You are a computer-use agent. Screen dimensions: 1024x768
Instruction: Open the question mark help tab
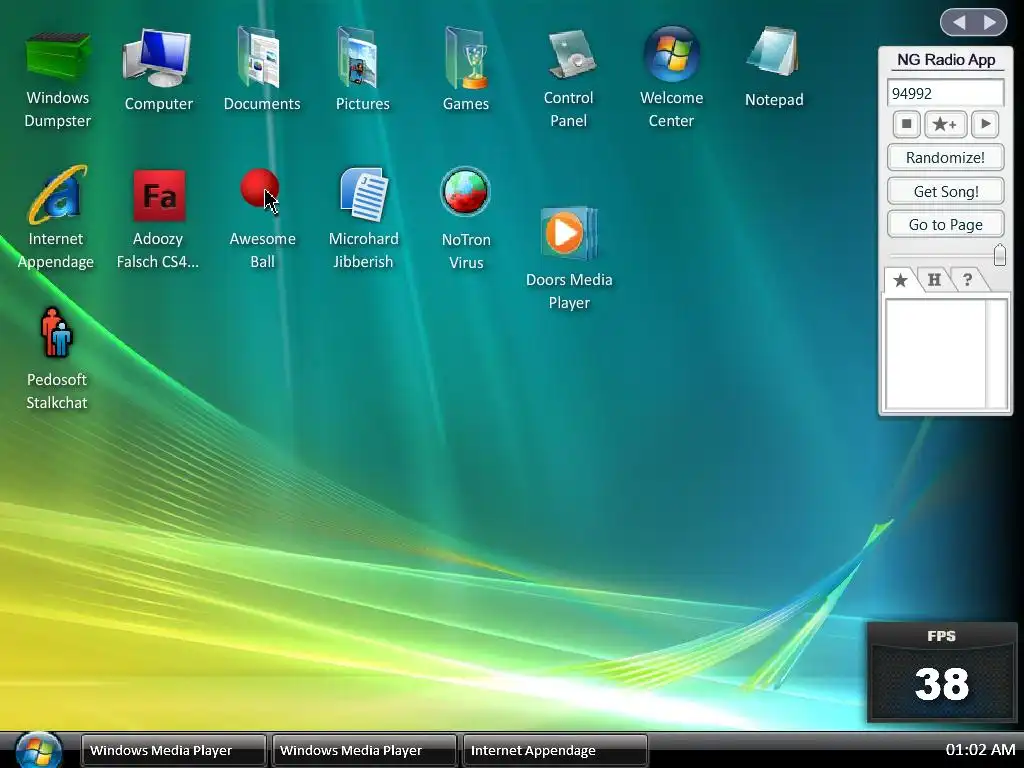point(968,280)
